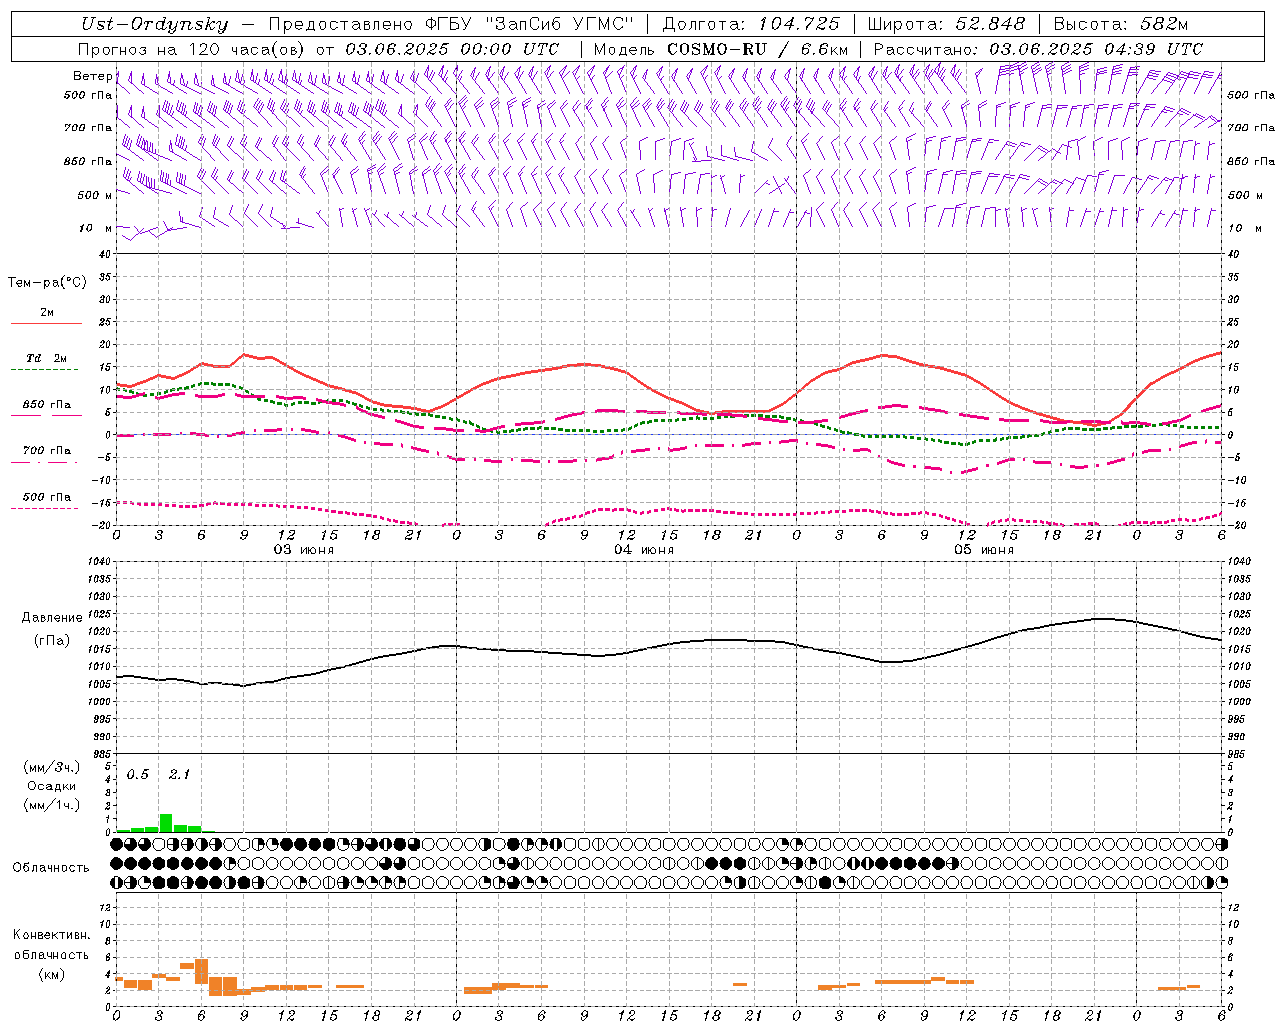This screenshot has width=1280, height=1024.
Task: Click the model name COSMO-RU / 6.6км
Action: 758,49
